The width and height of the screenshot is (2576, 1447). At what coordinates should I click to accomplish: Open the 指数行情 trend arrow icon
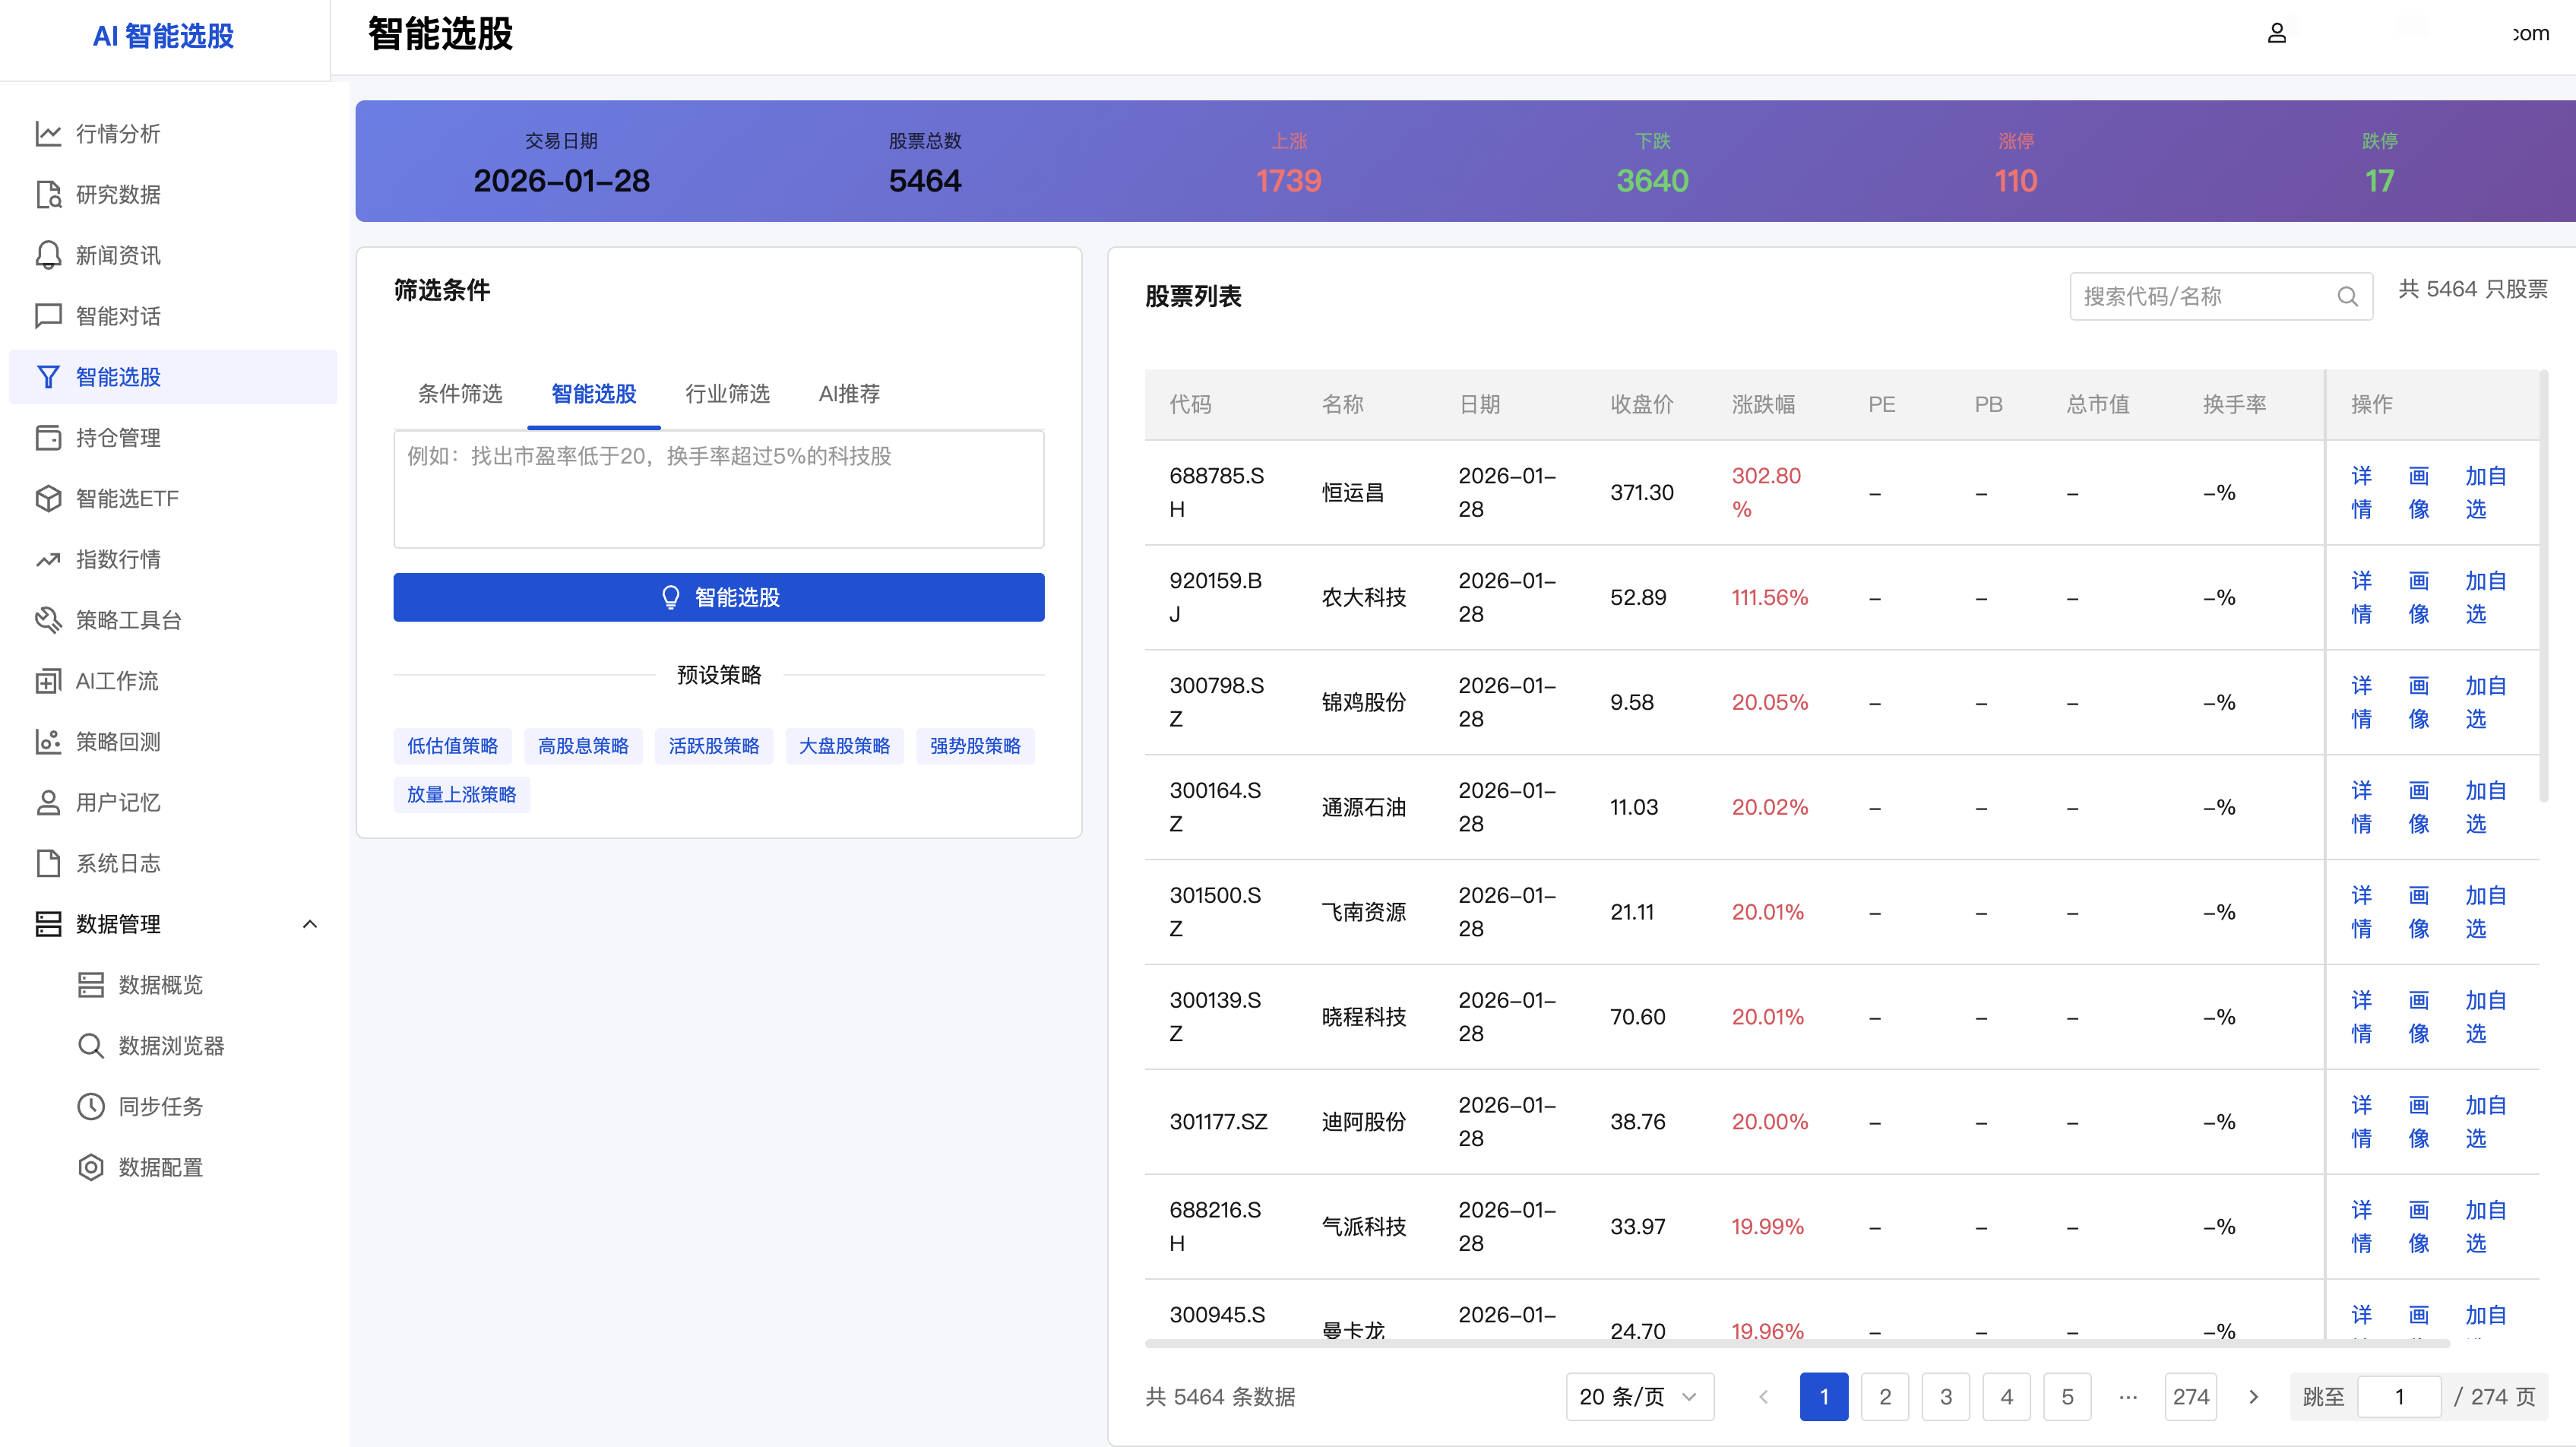(x=48, y=559)
